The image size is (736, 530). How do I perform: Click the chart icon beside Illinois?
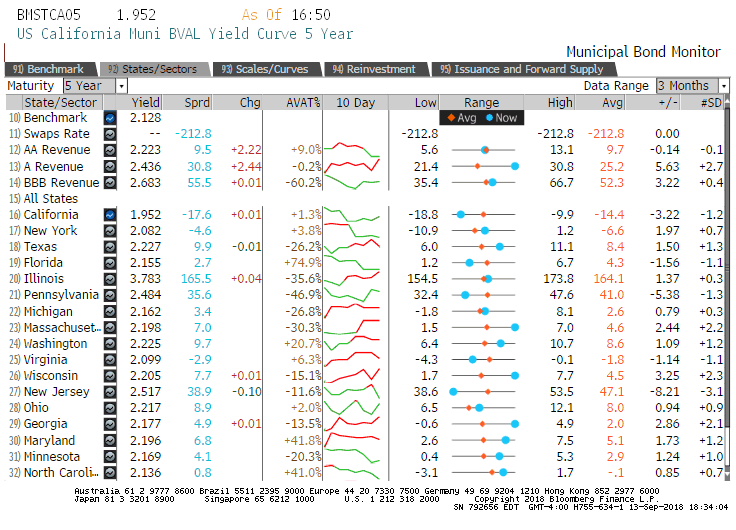(x=110, y=279)
